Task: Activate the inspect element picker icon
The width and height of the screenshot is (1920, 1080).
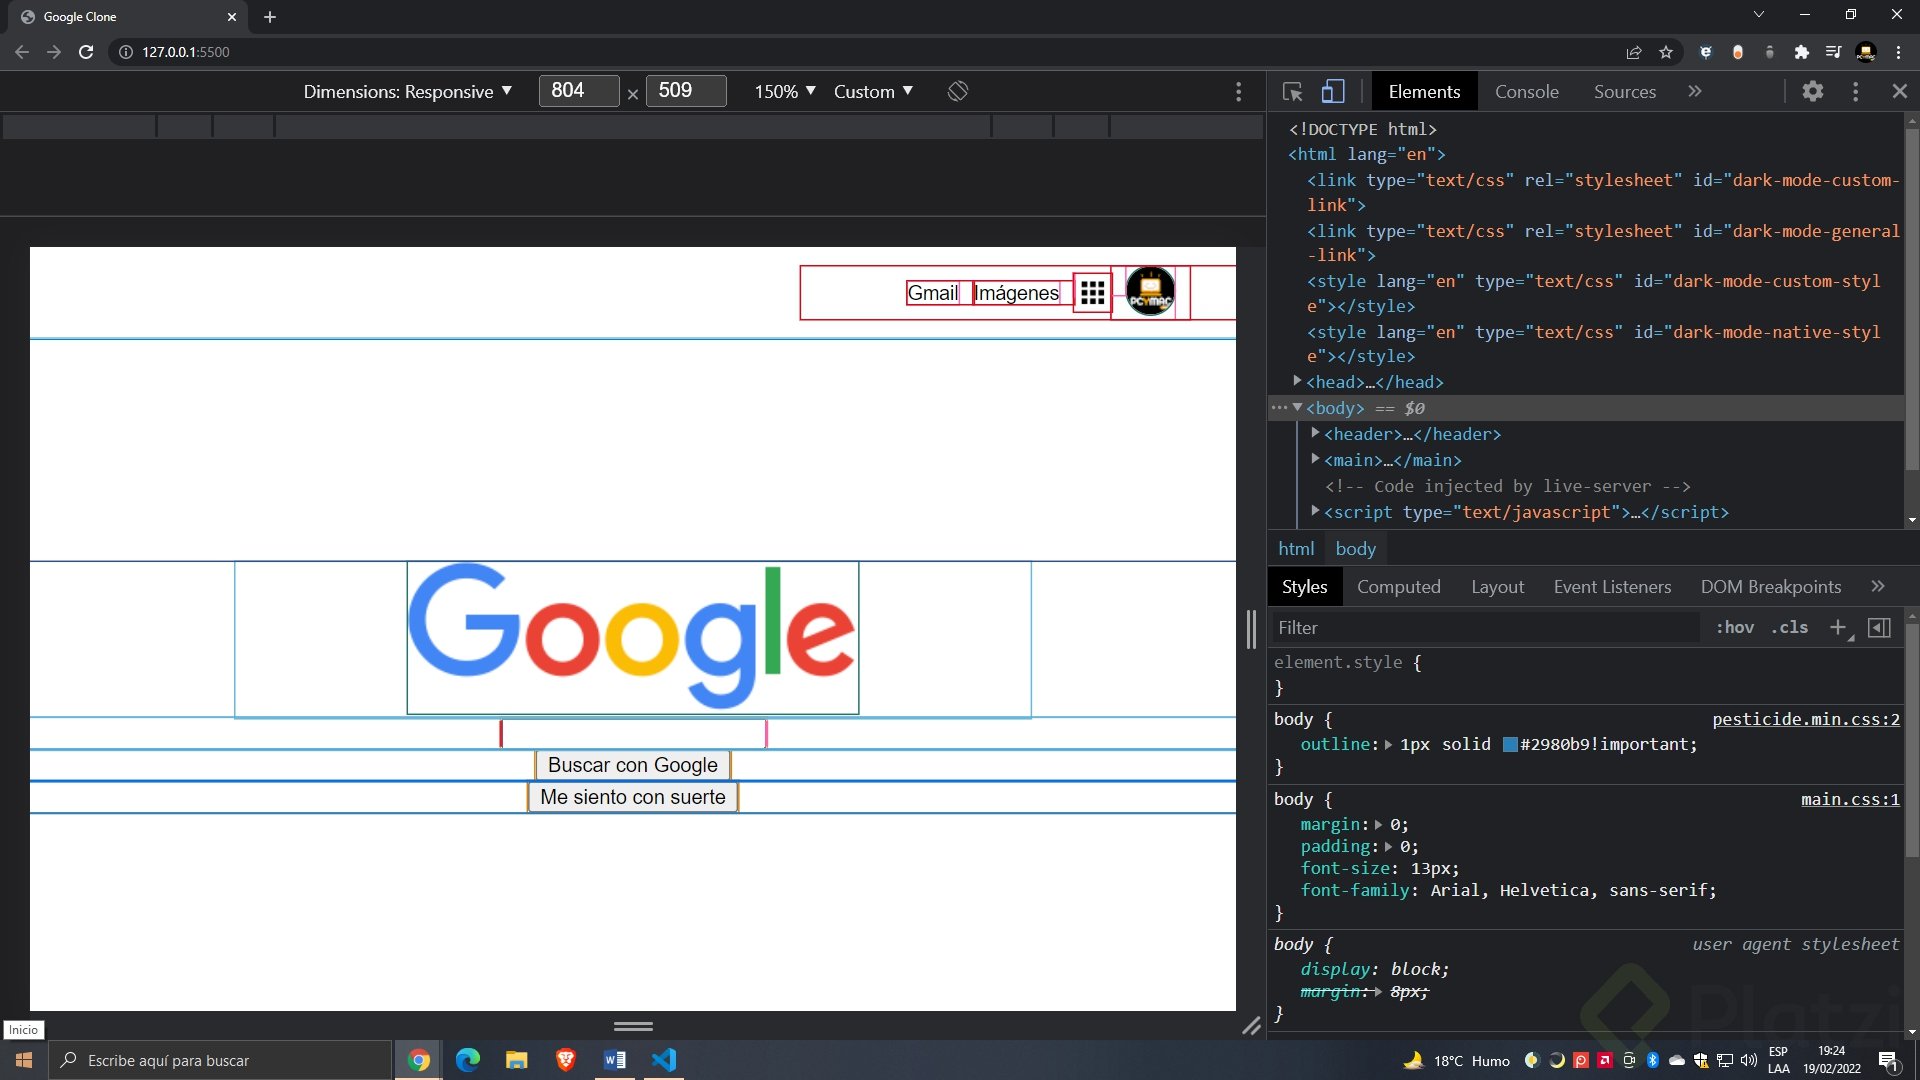Action: (x=1292, y=92)
